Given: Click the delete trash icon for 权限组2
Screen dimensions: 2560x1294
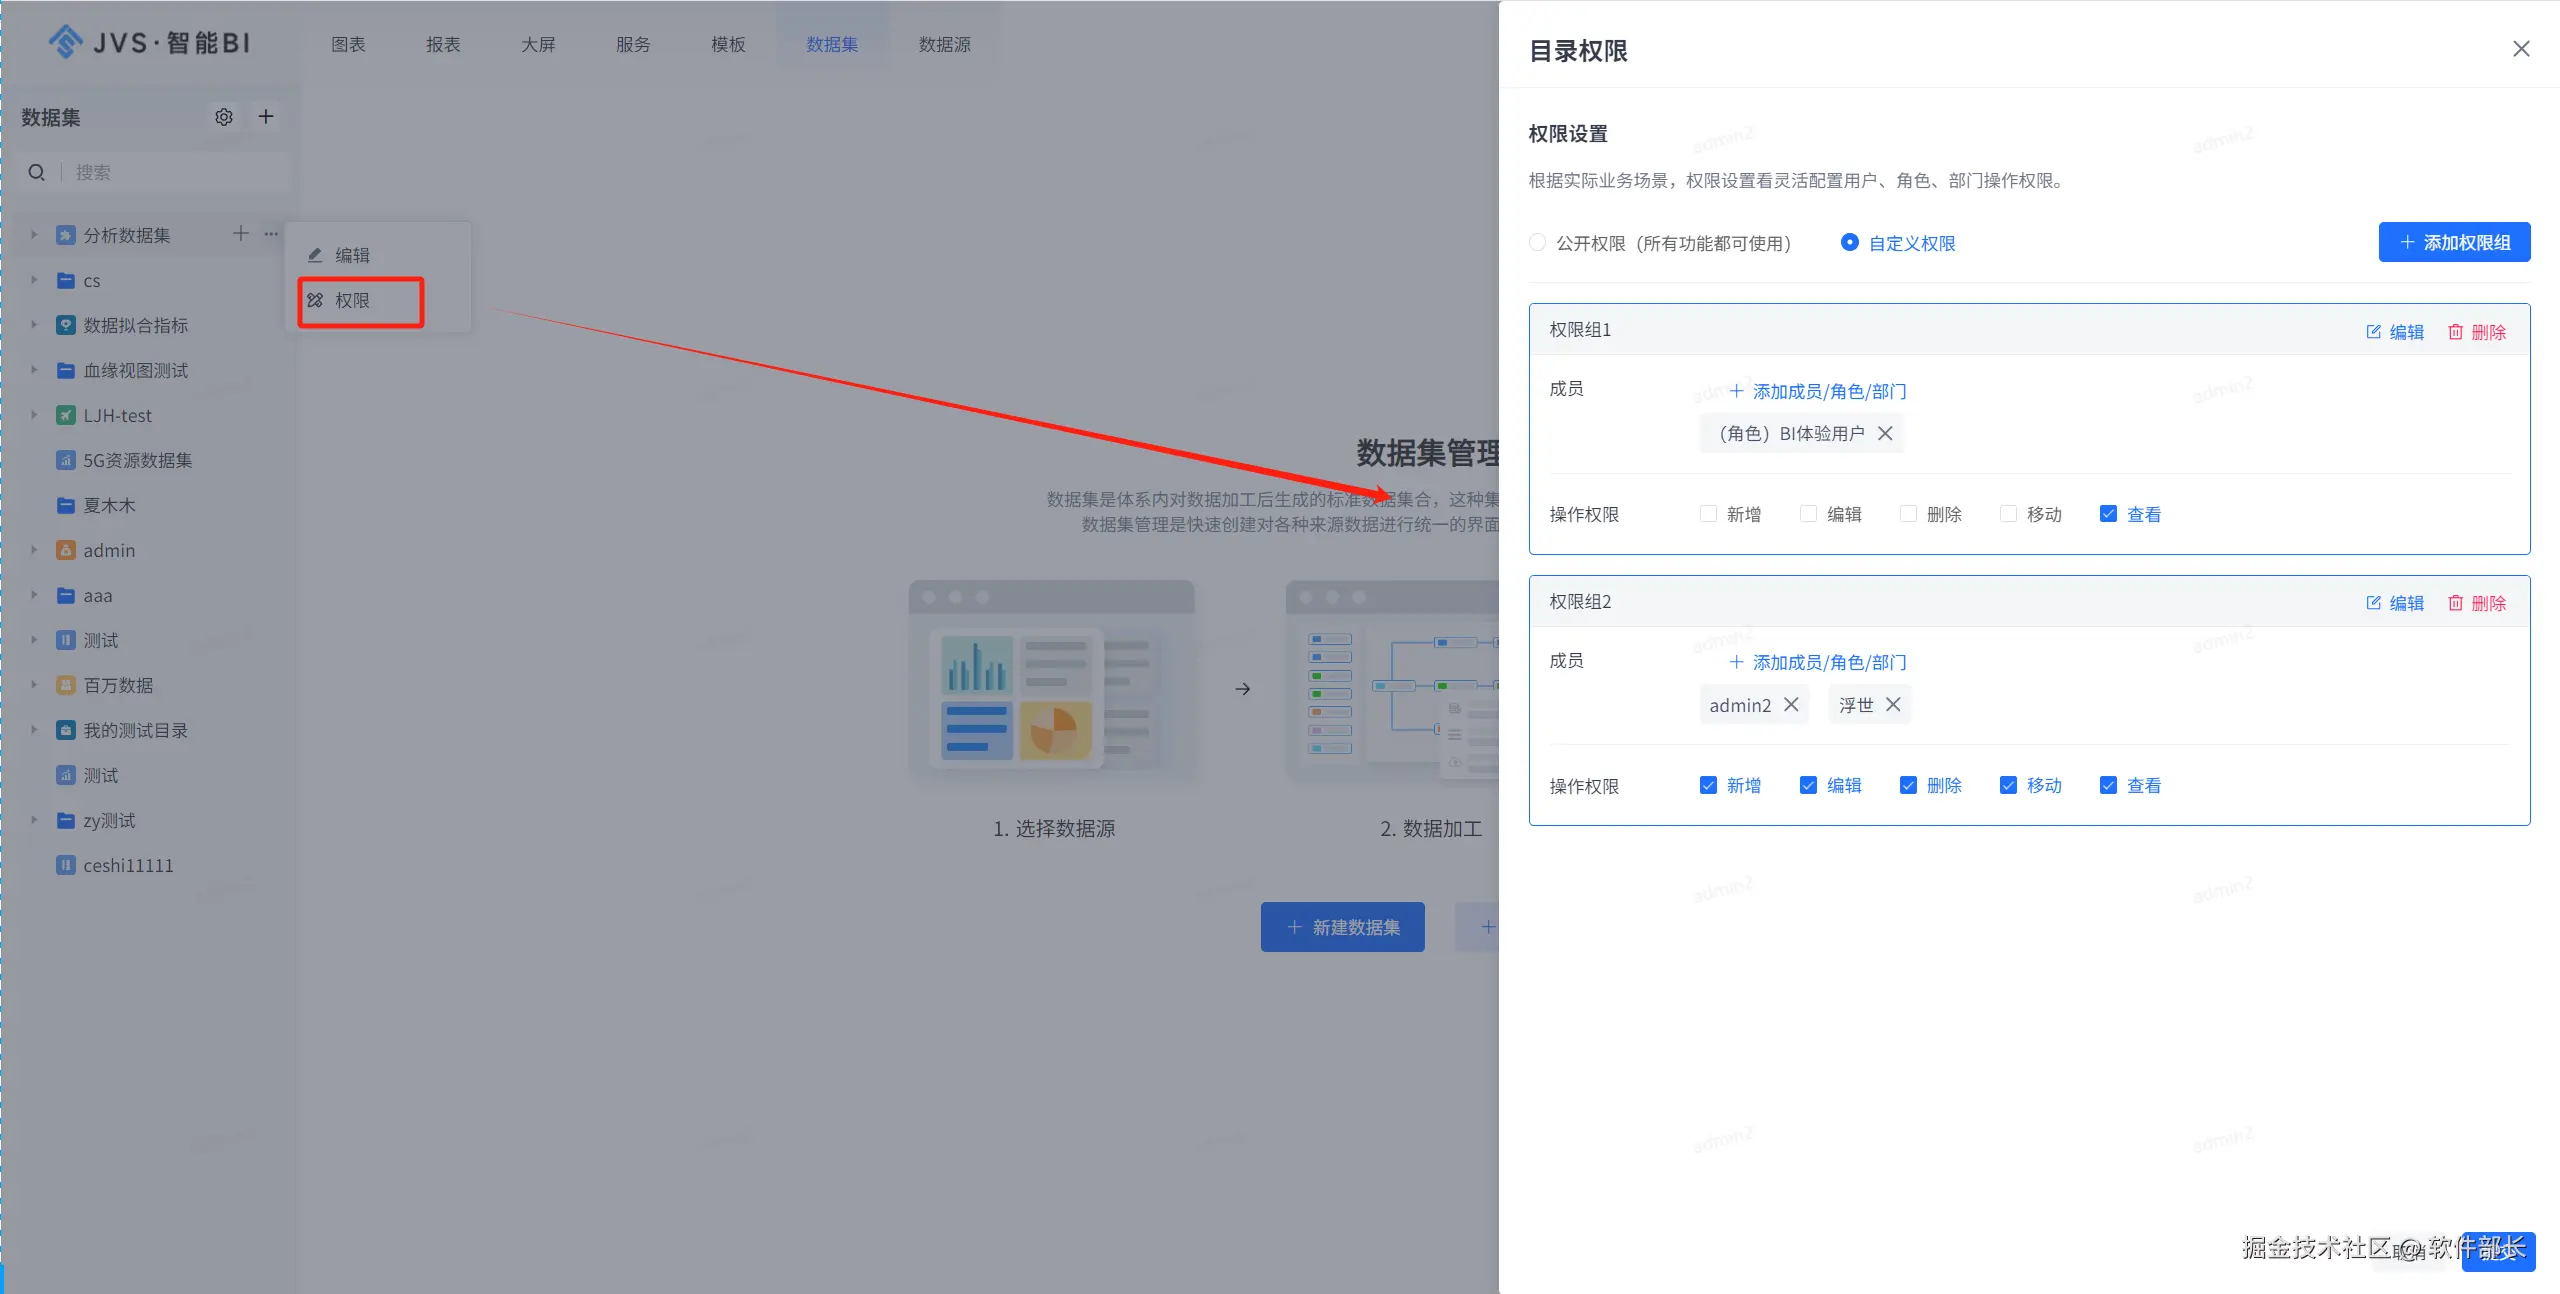Looking at the screenshot, I should tap(2476, 603).
